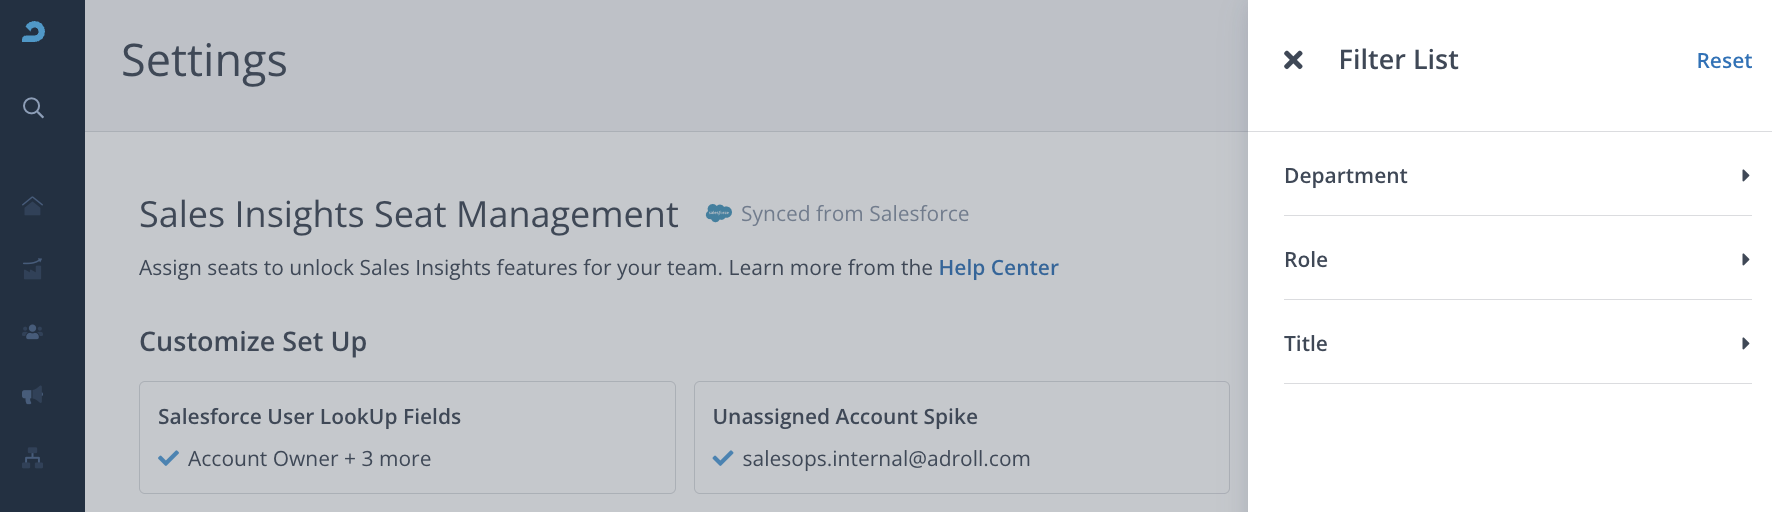Click the Role filter label
The image size is (1772, 512).
[1306, 260]
